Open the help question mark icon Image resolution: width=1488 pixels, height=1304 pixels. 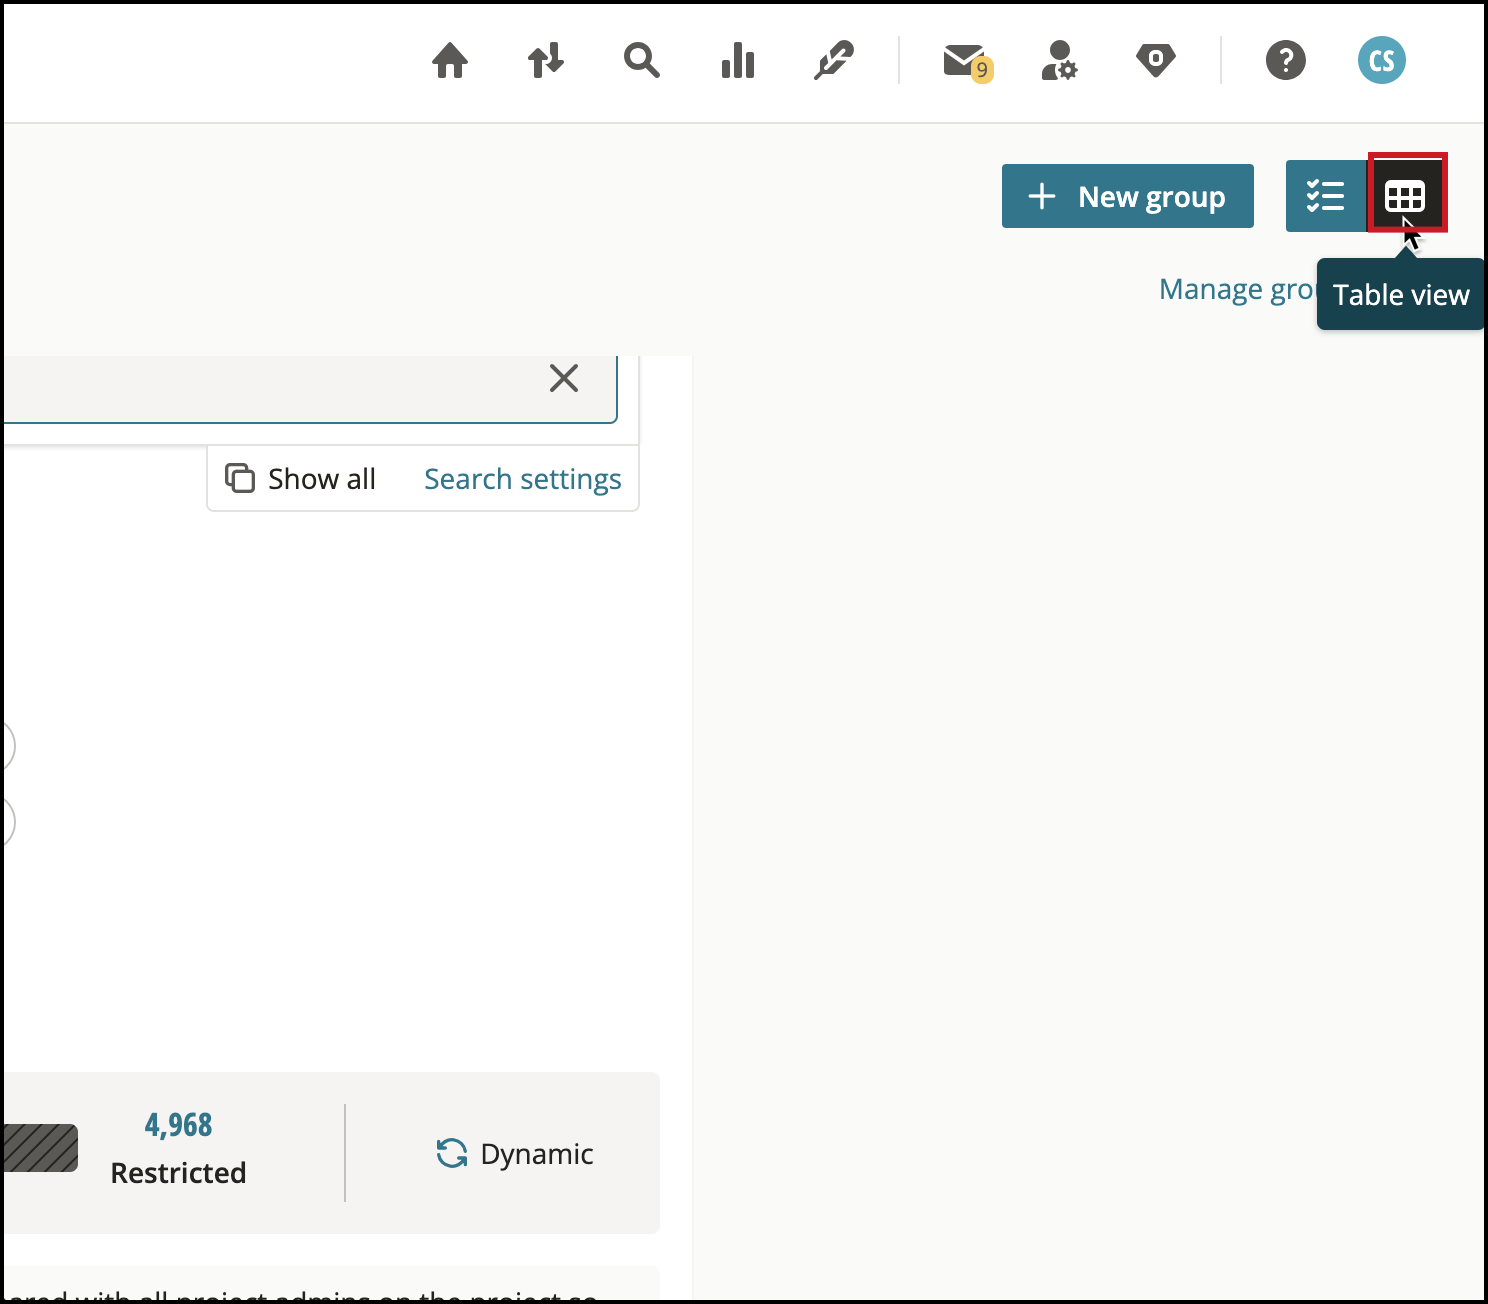(x=1286, y=61)
